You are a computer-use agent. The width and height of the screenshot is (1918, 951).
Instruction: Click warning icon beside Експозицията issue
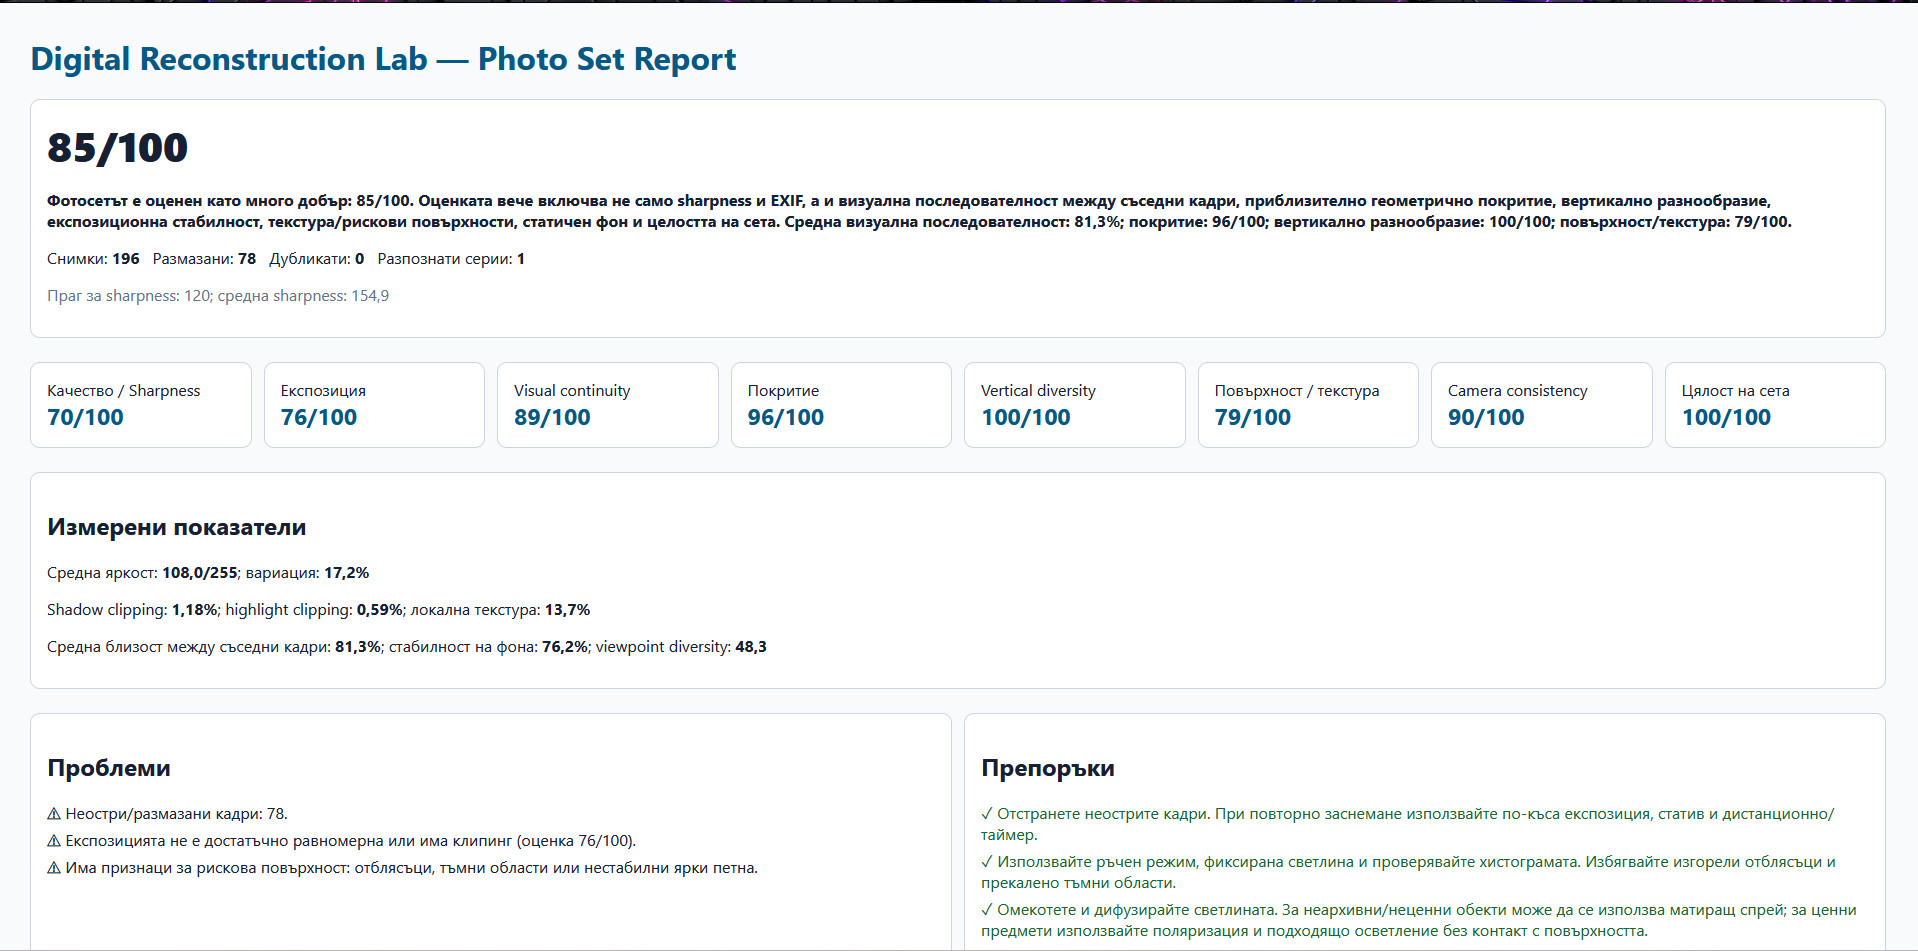[x=54, y=841]
